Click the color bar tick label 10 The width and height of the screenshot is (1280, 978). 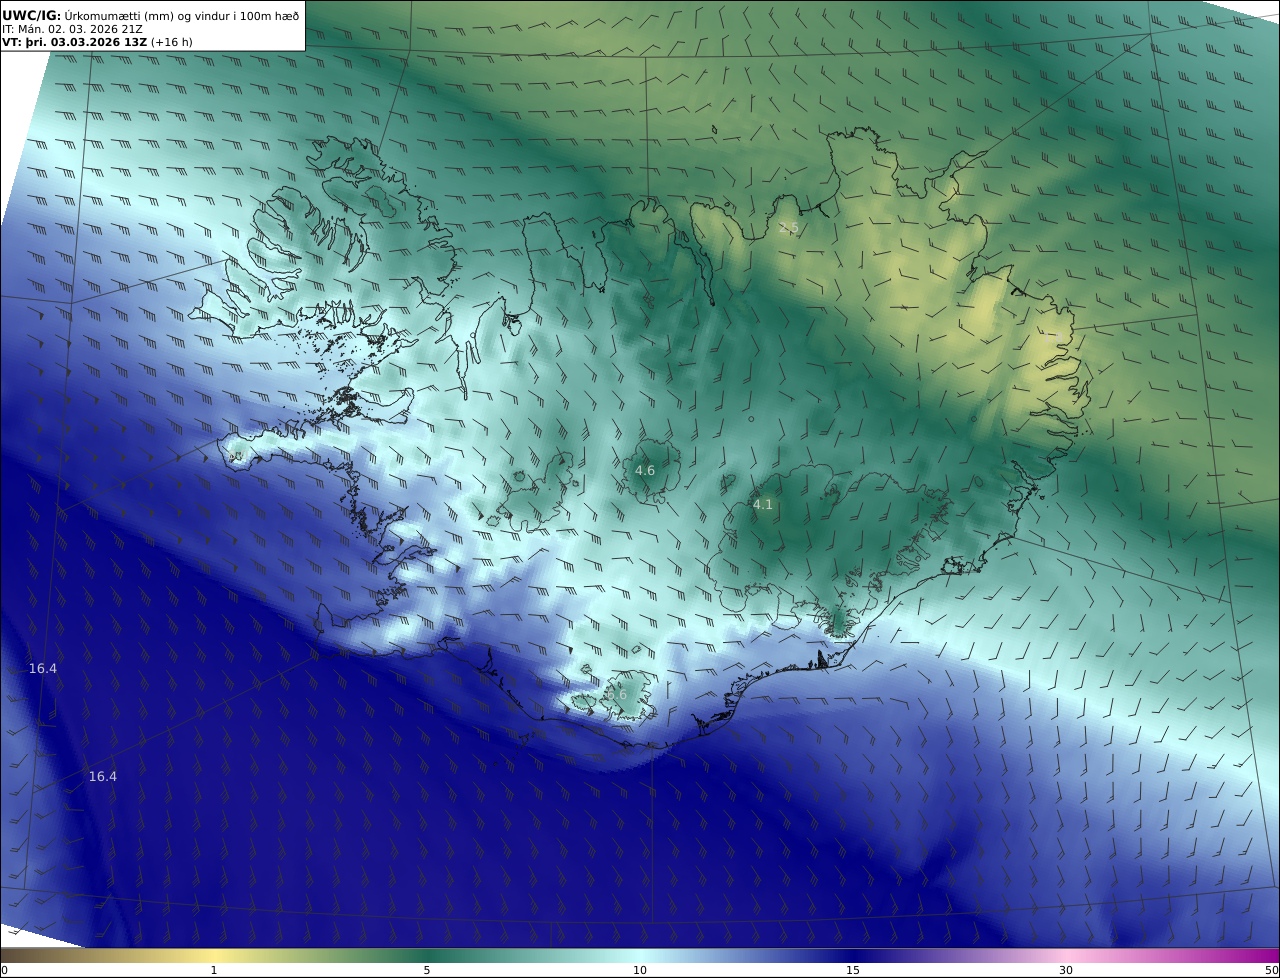click(x=640, y=970)
